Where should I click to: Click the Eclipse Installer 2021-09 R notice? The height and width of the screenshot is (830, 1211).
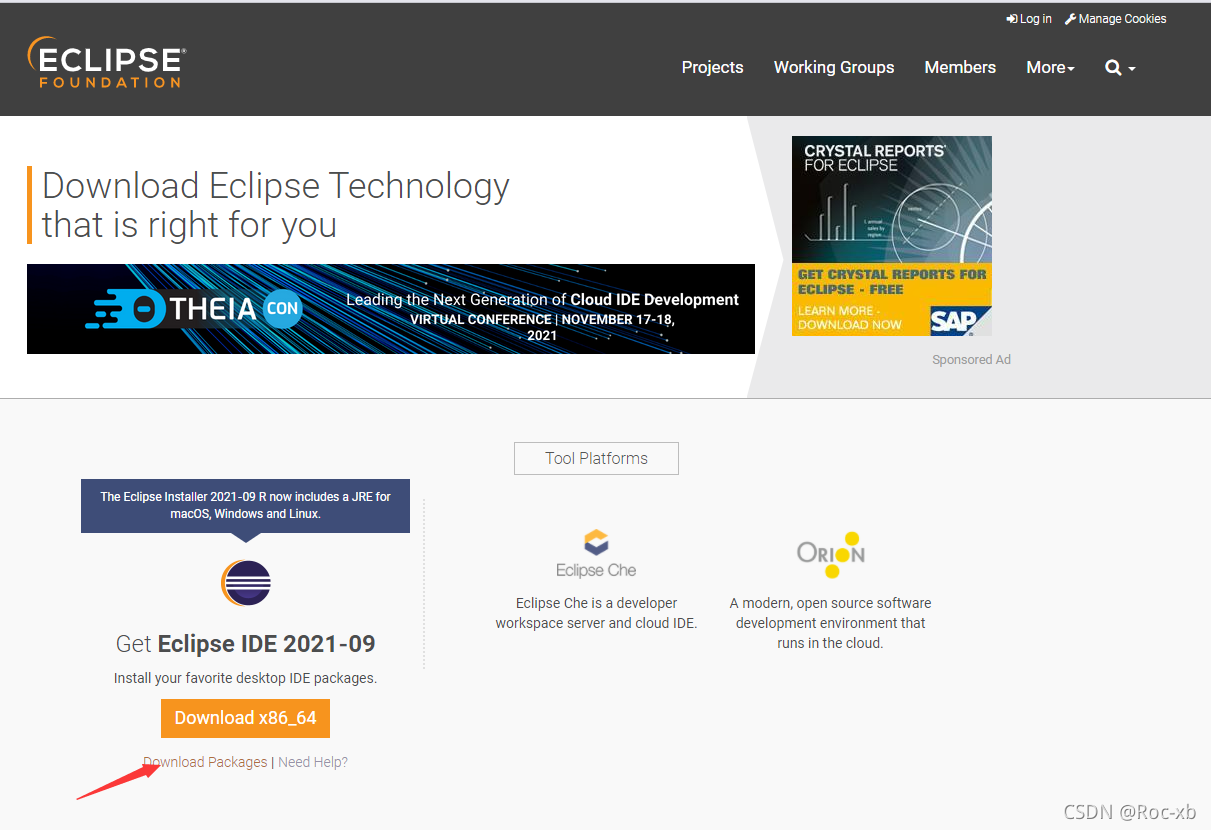click(245, 505)
